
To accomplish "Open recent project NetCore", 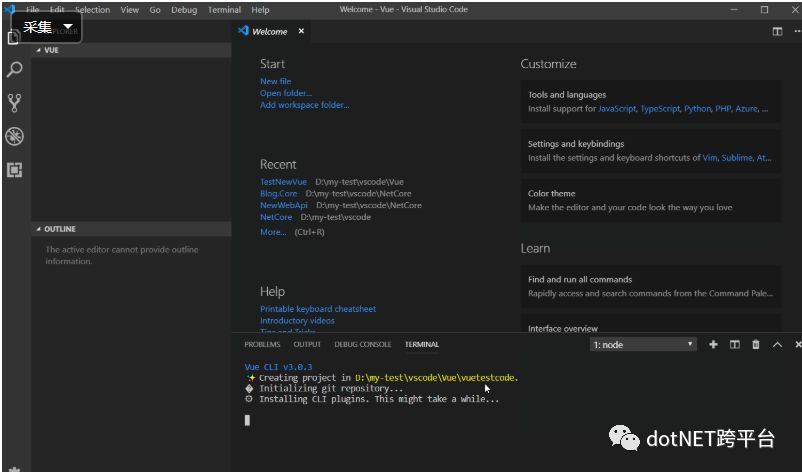I will [x=276, y=217].
